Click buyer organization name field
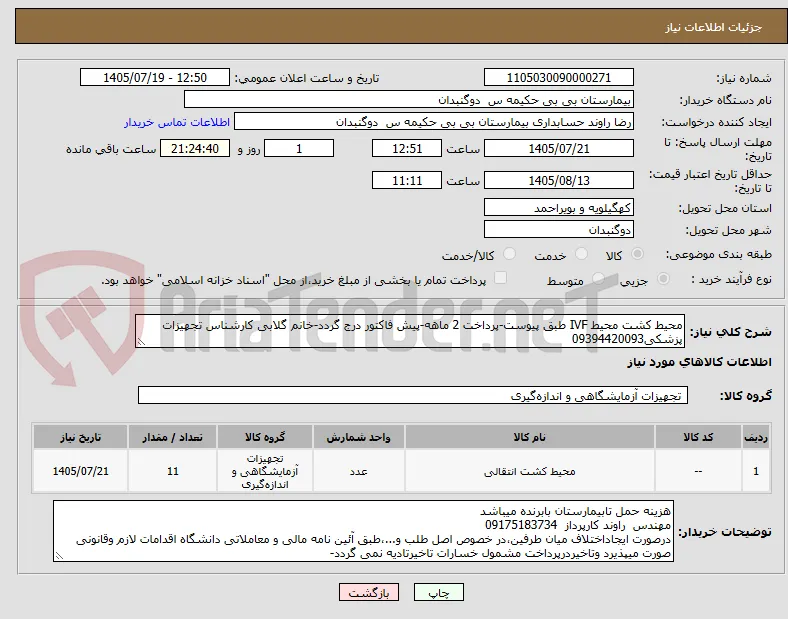The height and width of the screenshot is (619, 788). pos(409,99)
